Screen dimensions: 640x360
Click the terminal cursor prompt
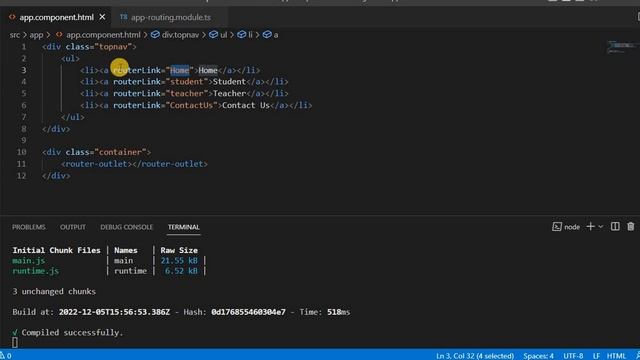[x=15, y=342]
